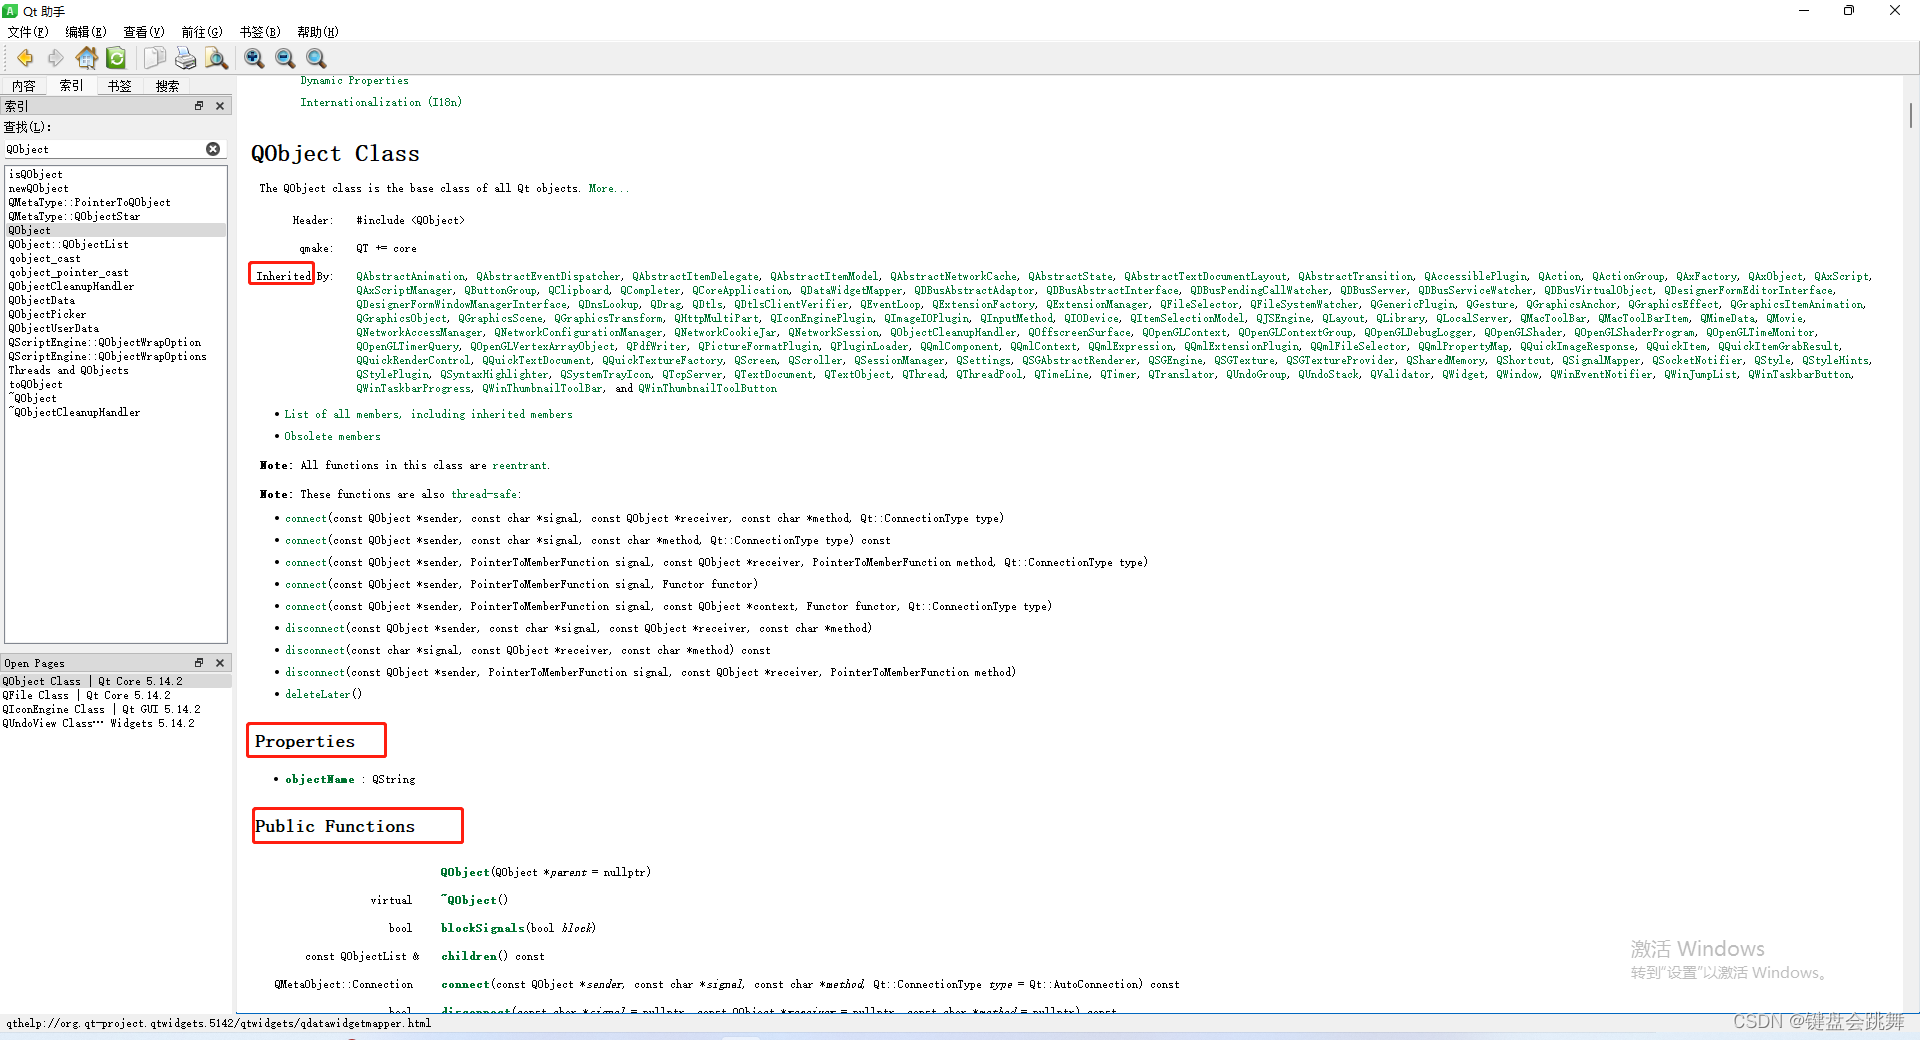Open QAbstractAnimation inherited class link

pyautogui.click(x=410, y=276)
